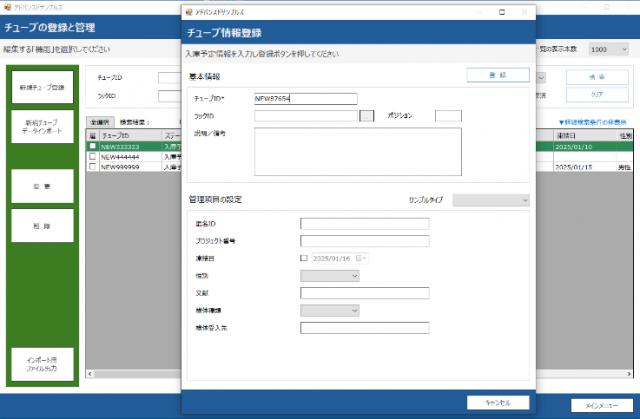Click the rack ID browse button
Image resolution: width=640 pixels, height=419 pixels.
coord(367,116)
